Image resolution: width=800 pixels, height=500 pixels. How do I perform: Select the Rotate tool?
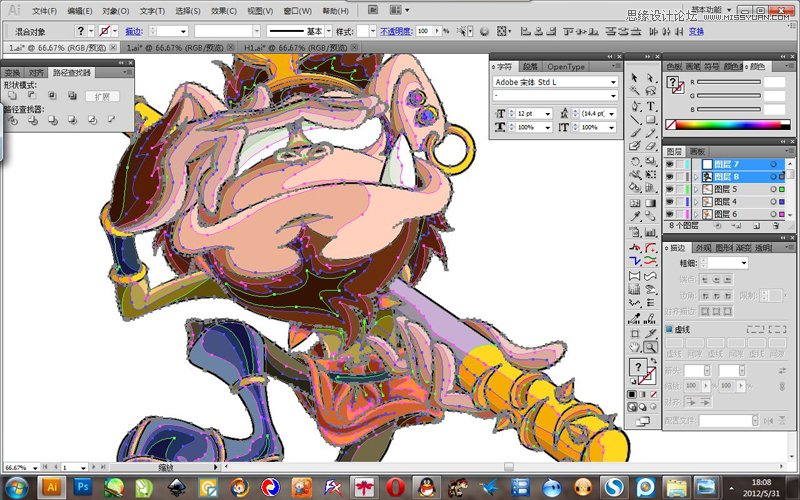tap(635, 162)
